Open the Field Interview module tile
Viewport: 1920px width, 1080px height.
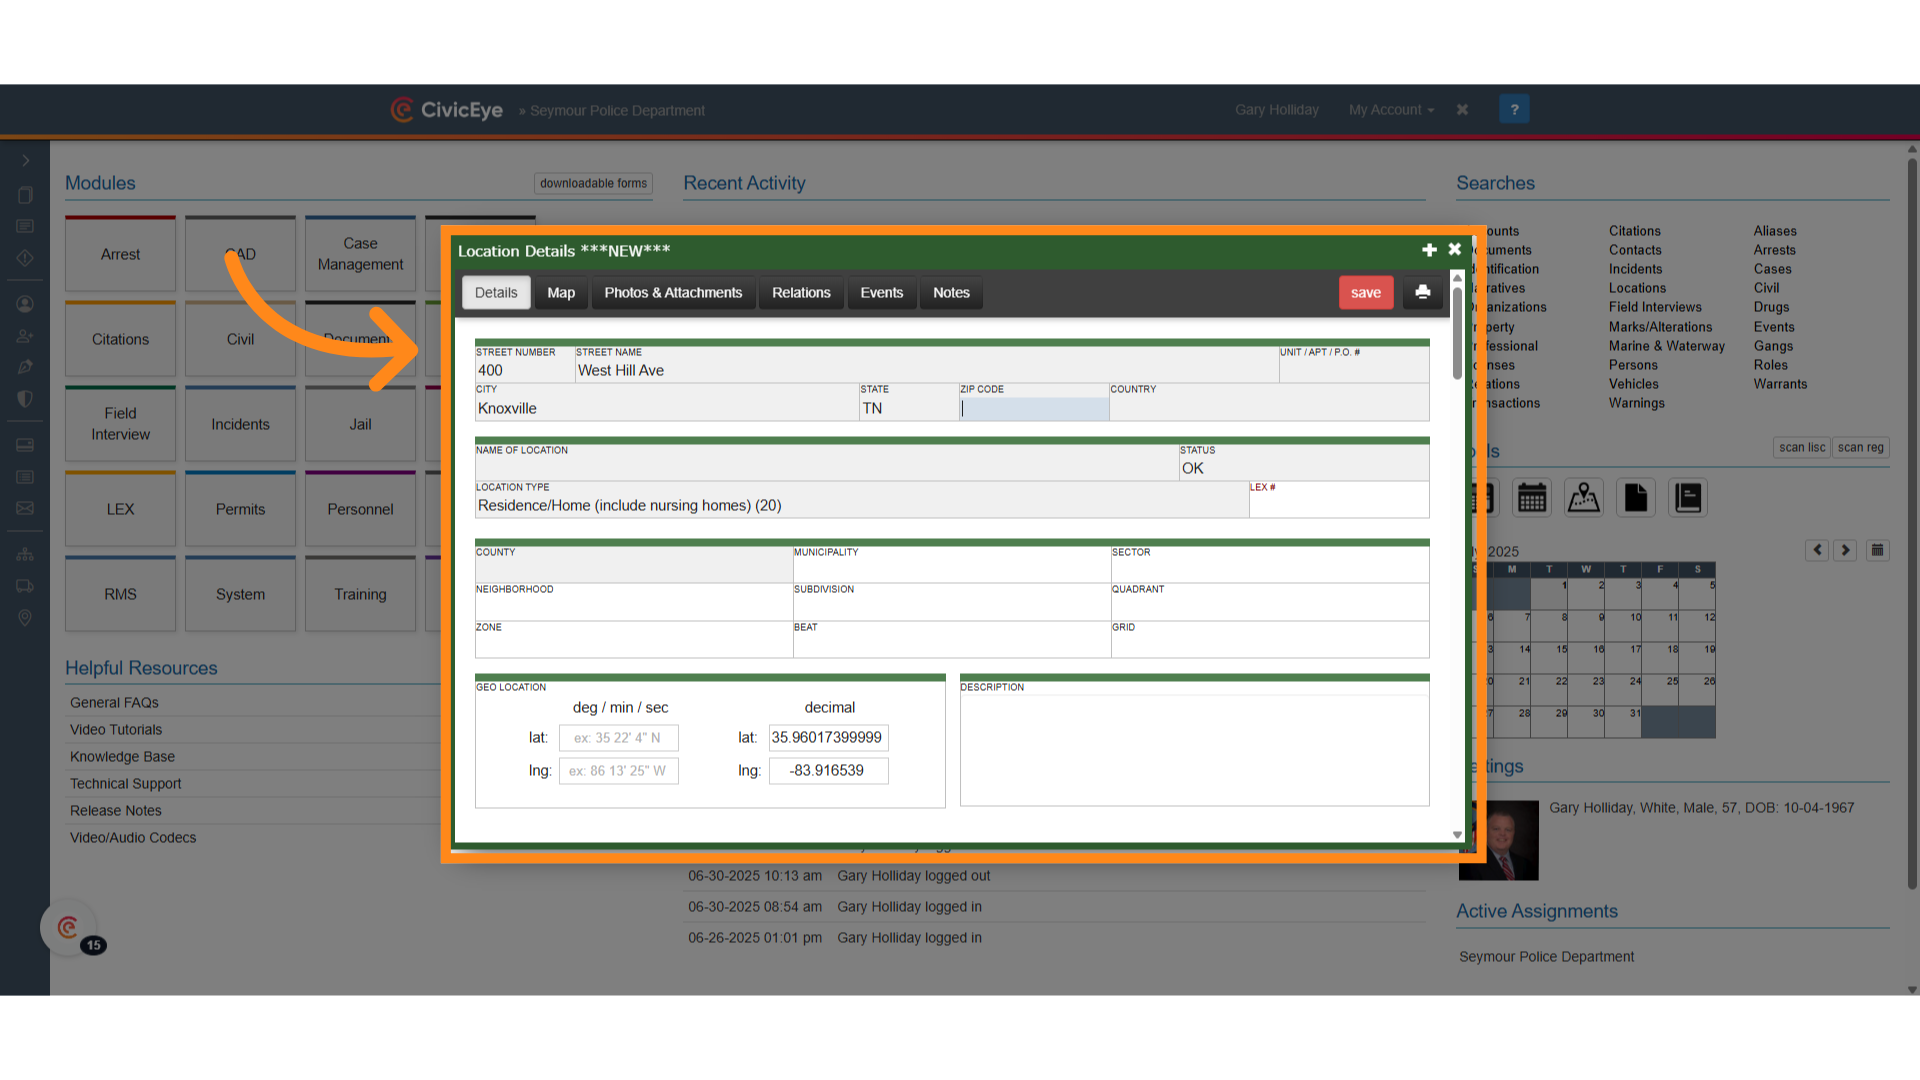120,424
